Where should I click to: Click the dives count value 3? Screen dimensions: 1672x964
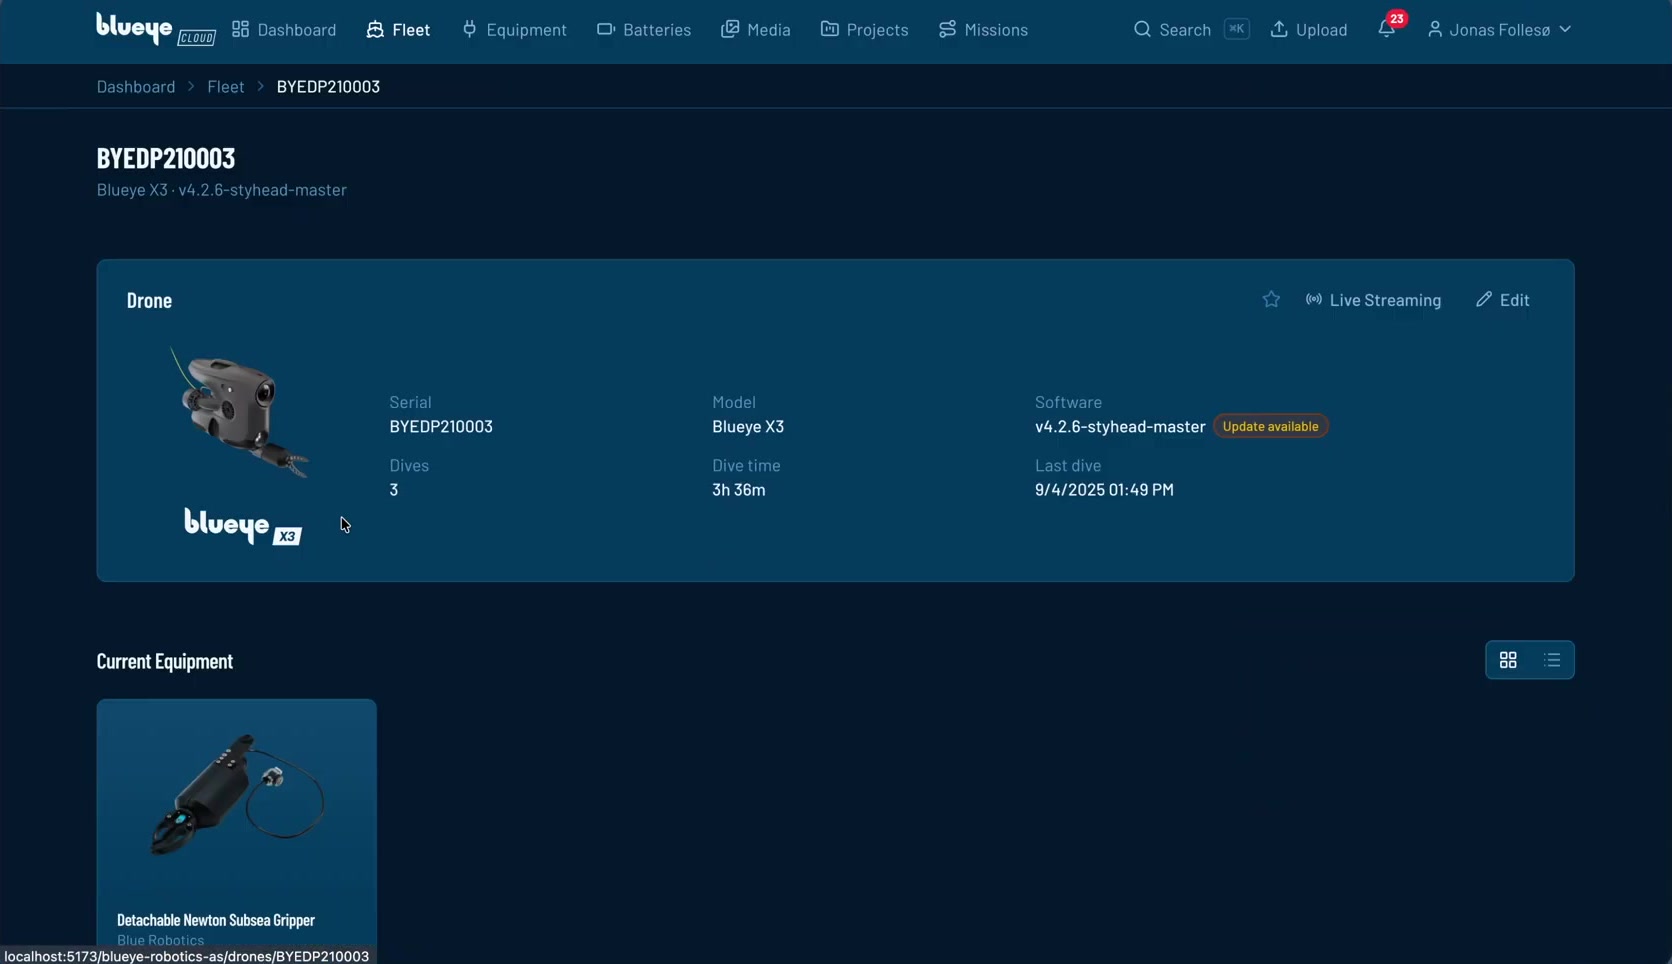click(394, 489)
